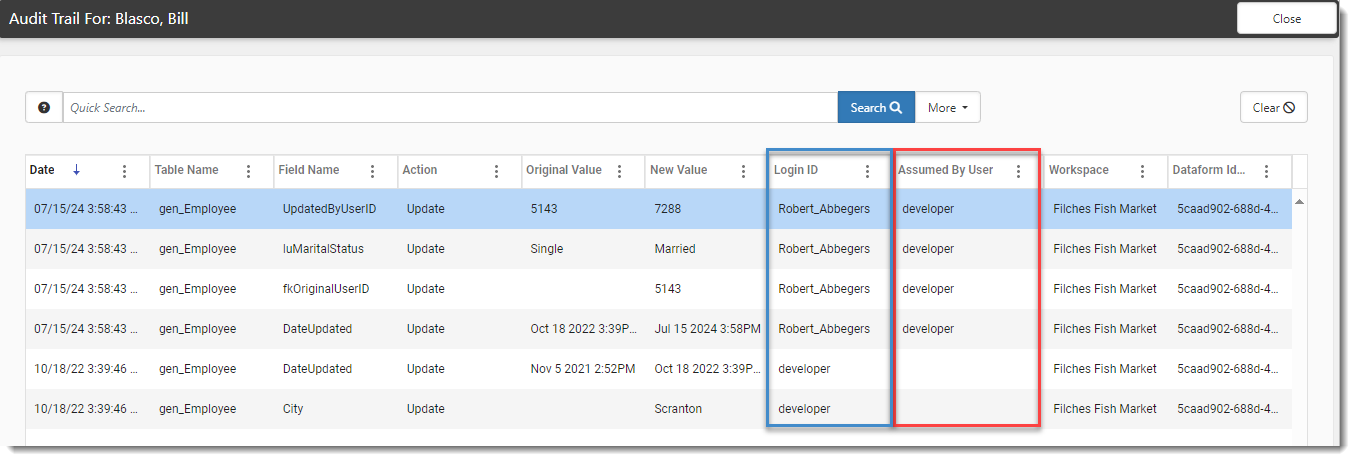Open Date column options menu
This screenshot has width=1355, height=461.
point(124,171)
